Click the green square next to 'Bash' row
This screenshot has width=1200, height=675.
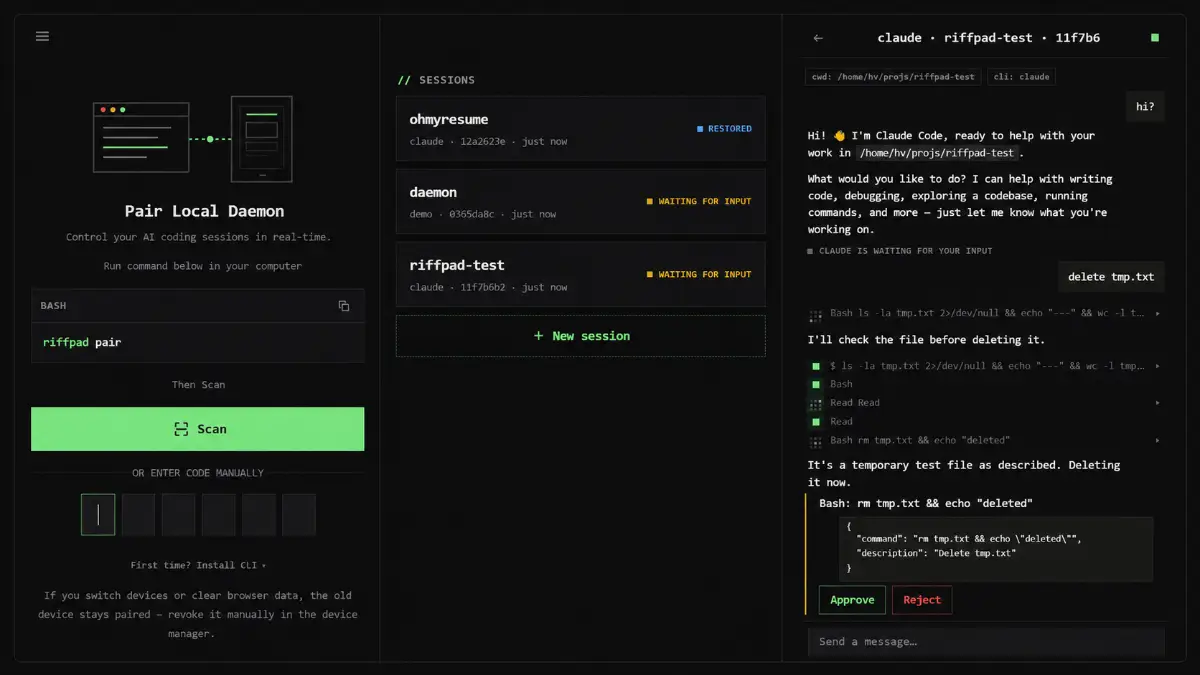(x=816, y=384)
